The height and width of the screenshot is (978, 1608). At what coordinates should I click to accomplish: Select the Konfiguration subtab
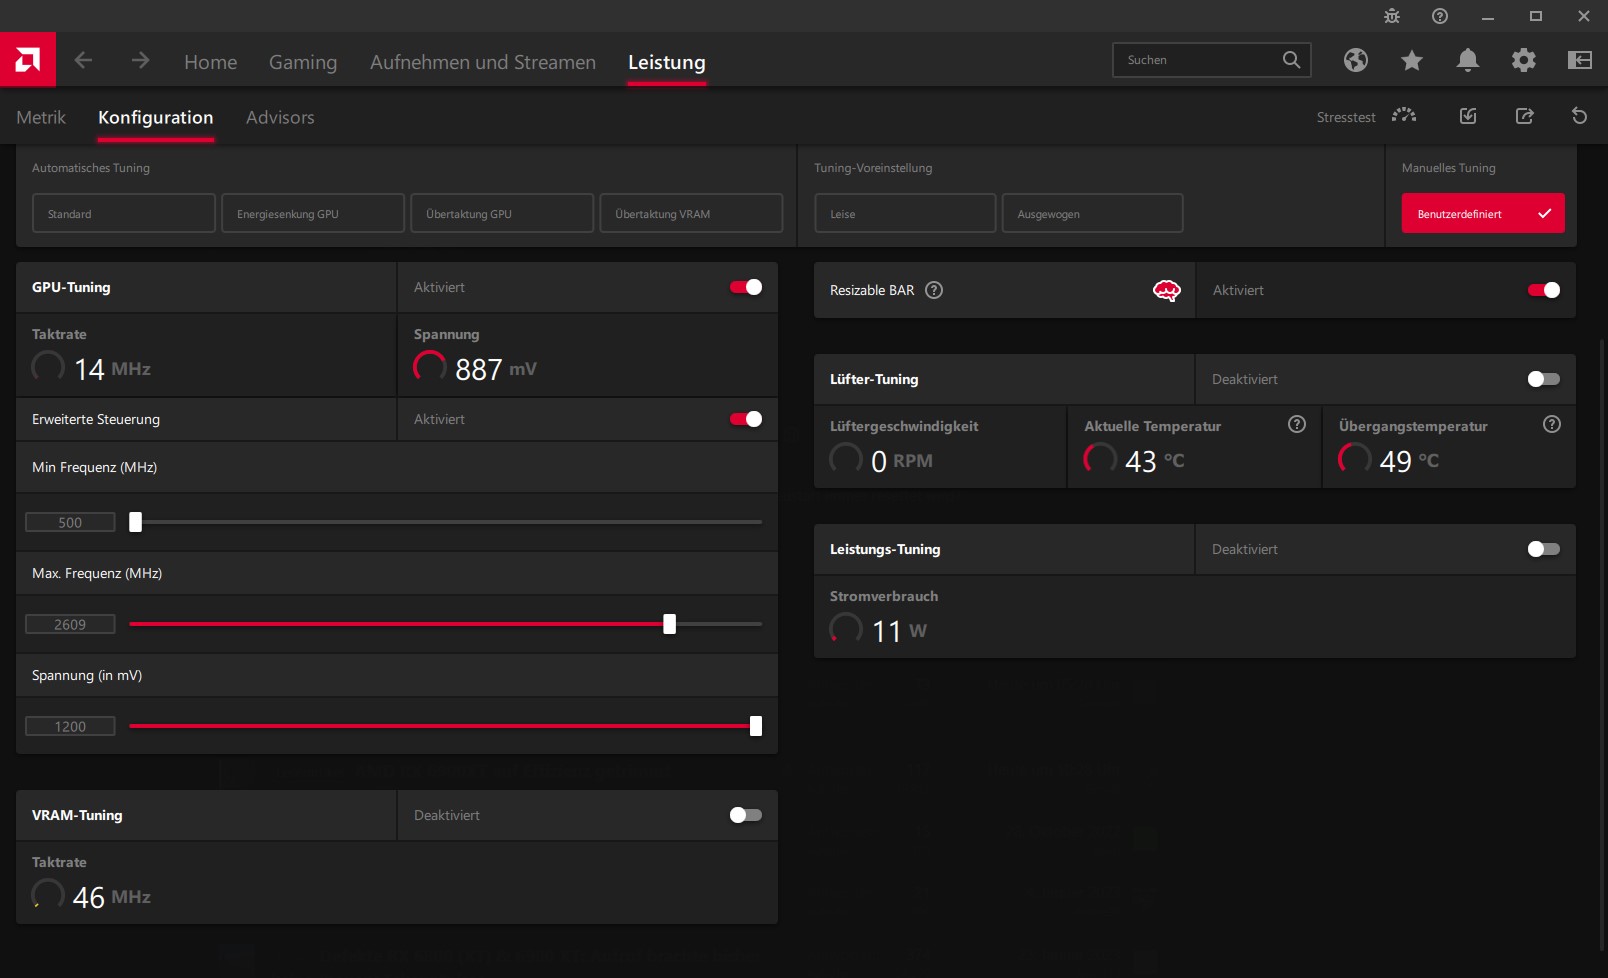tap(156, 117)
